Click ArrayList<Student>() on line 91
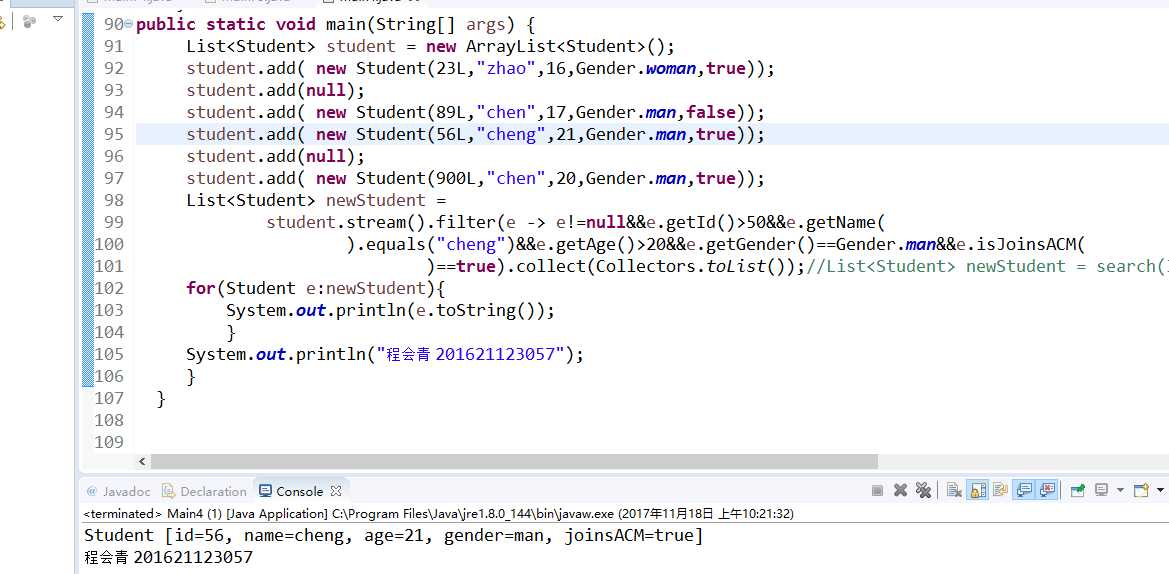Image resolution: width=1169 pixels, height=574 pixels. pos(565,46)
